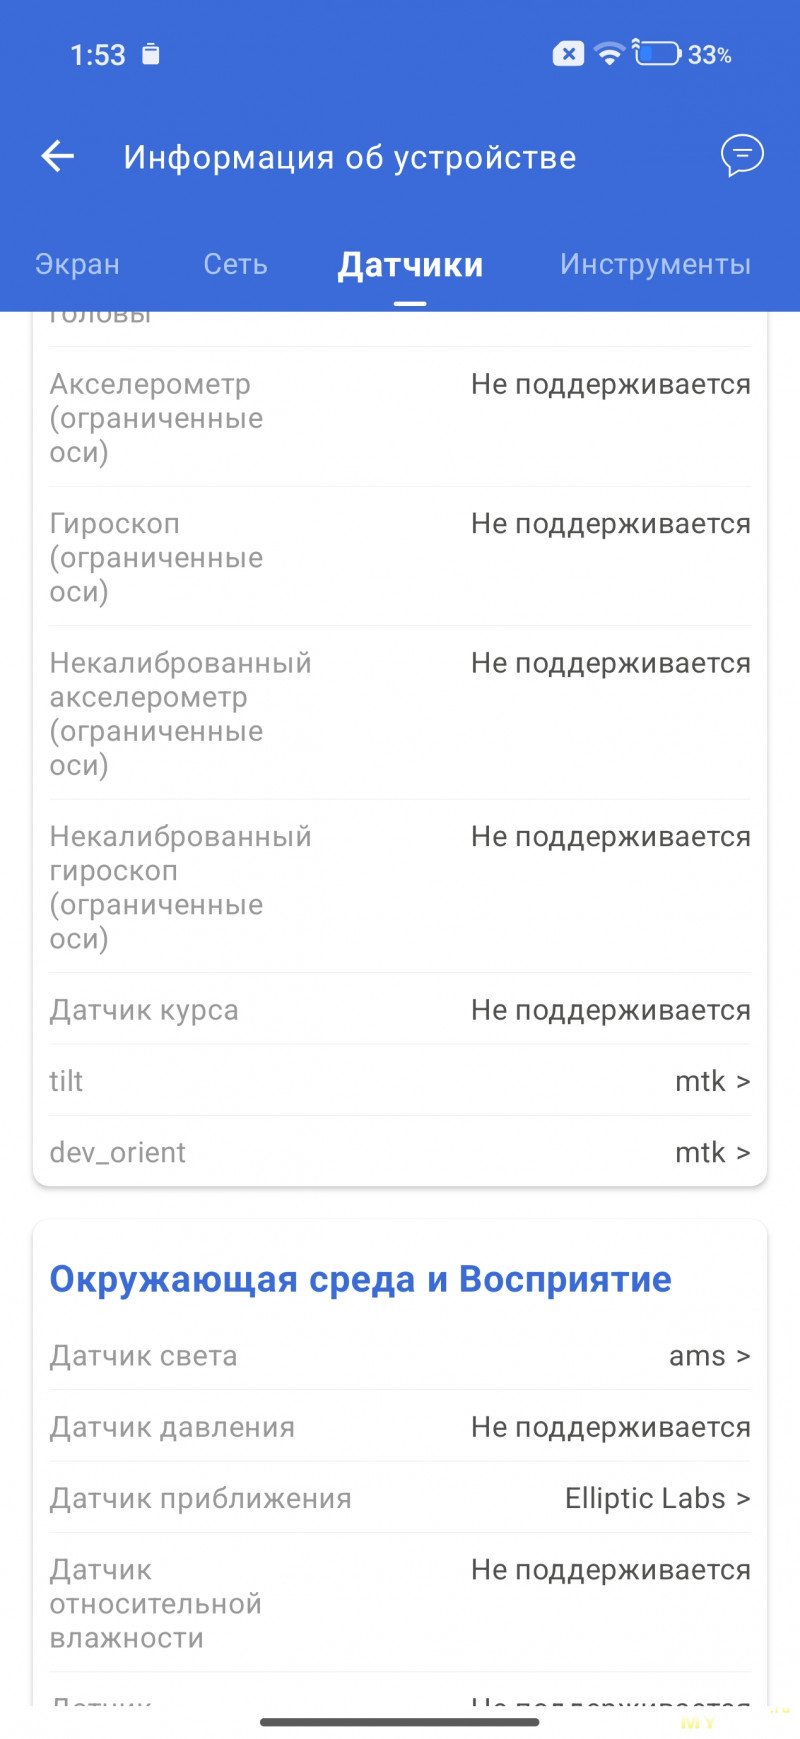Expand dev_orient sensor mtk details
Image resolution: width=800 pixels, height=1739 pixels.
tap(712, 1152)
